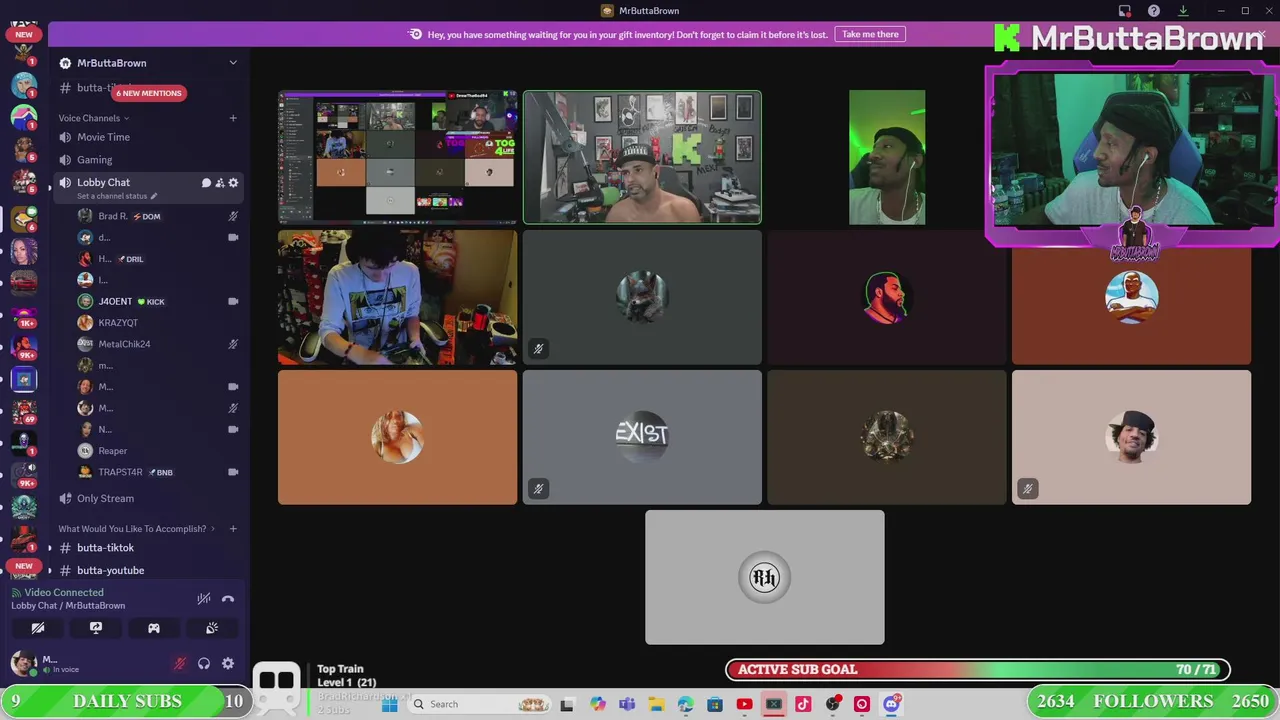Open Lobby Chat channel settings gear
Image resolution: width=1280 pixels, height=720 pixels.
point(233,183)
